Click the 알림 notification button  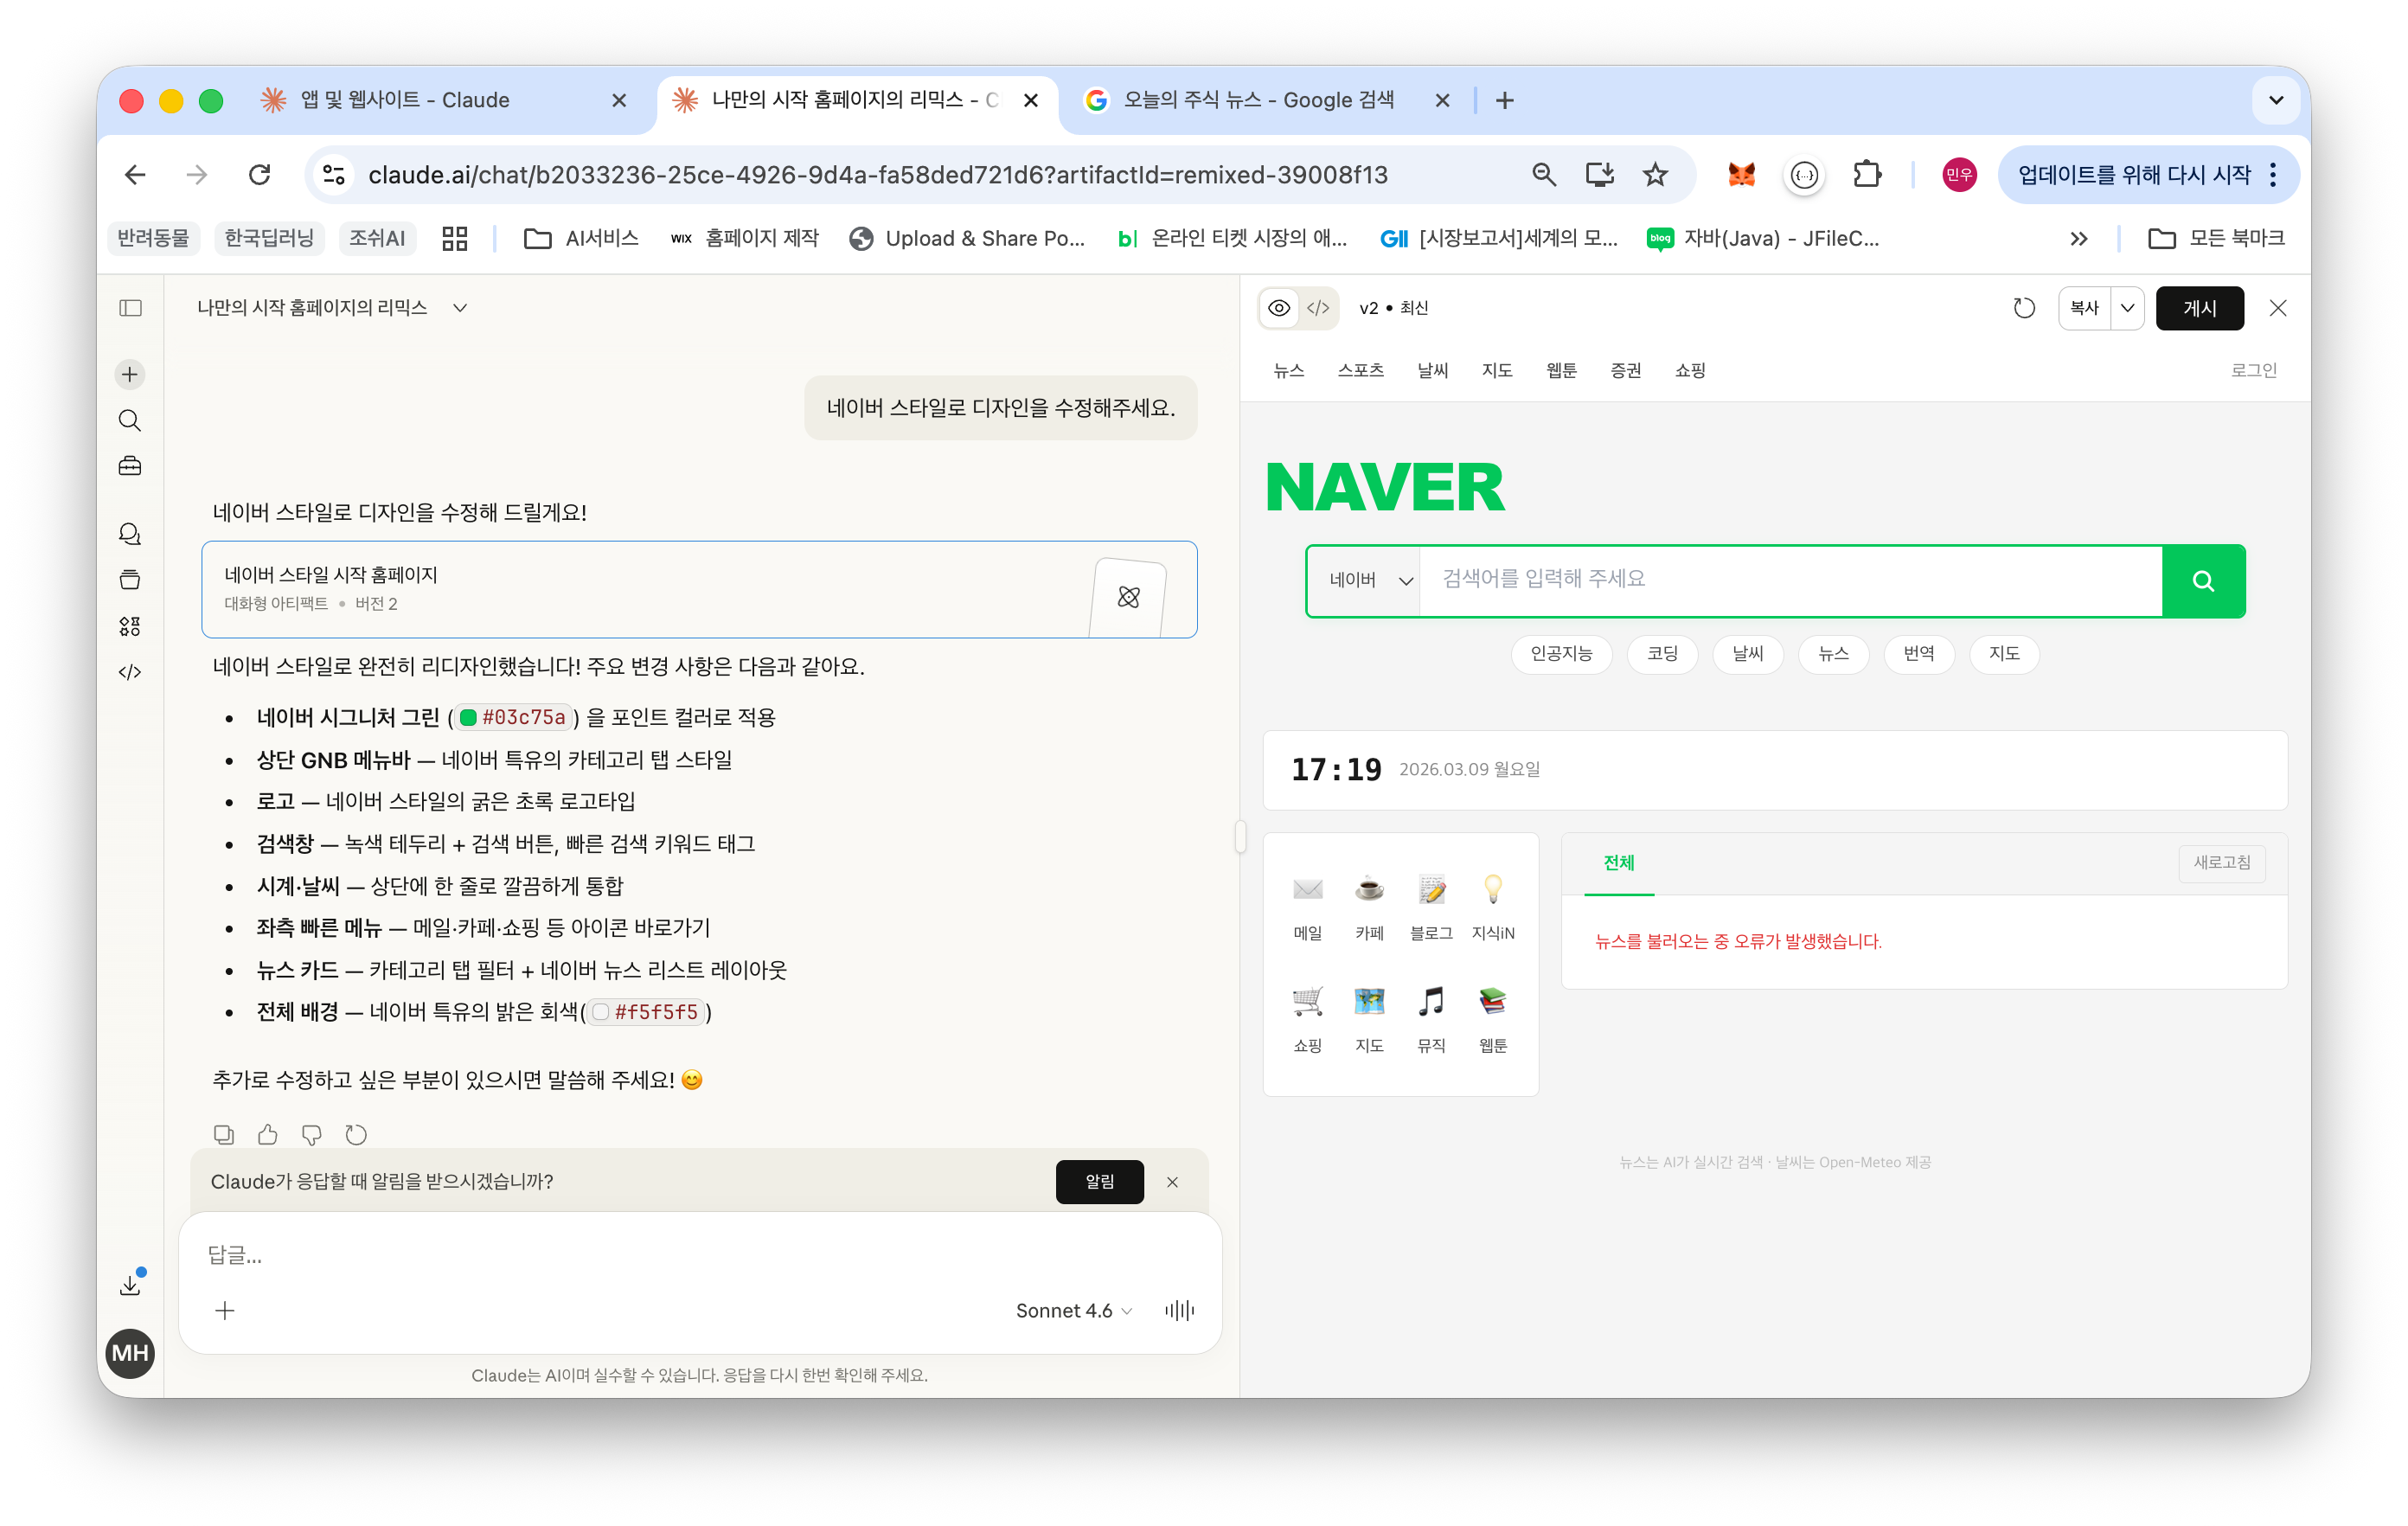coord(1099,1181)
